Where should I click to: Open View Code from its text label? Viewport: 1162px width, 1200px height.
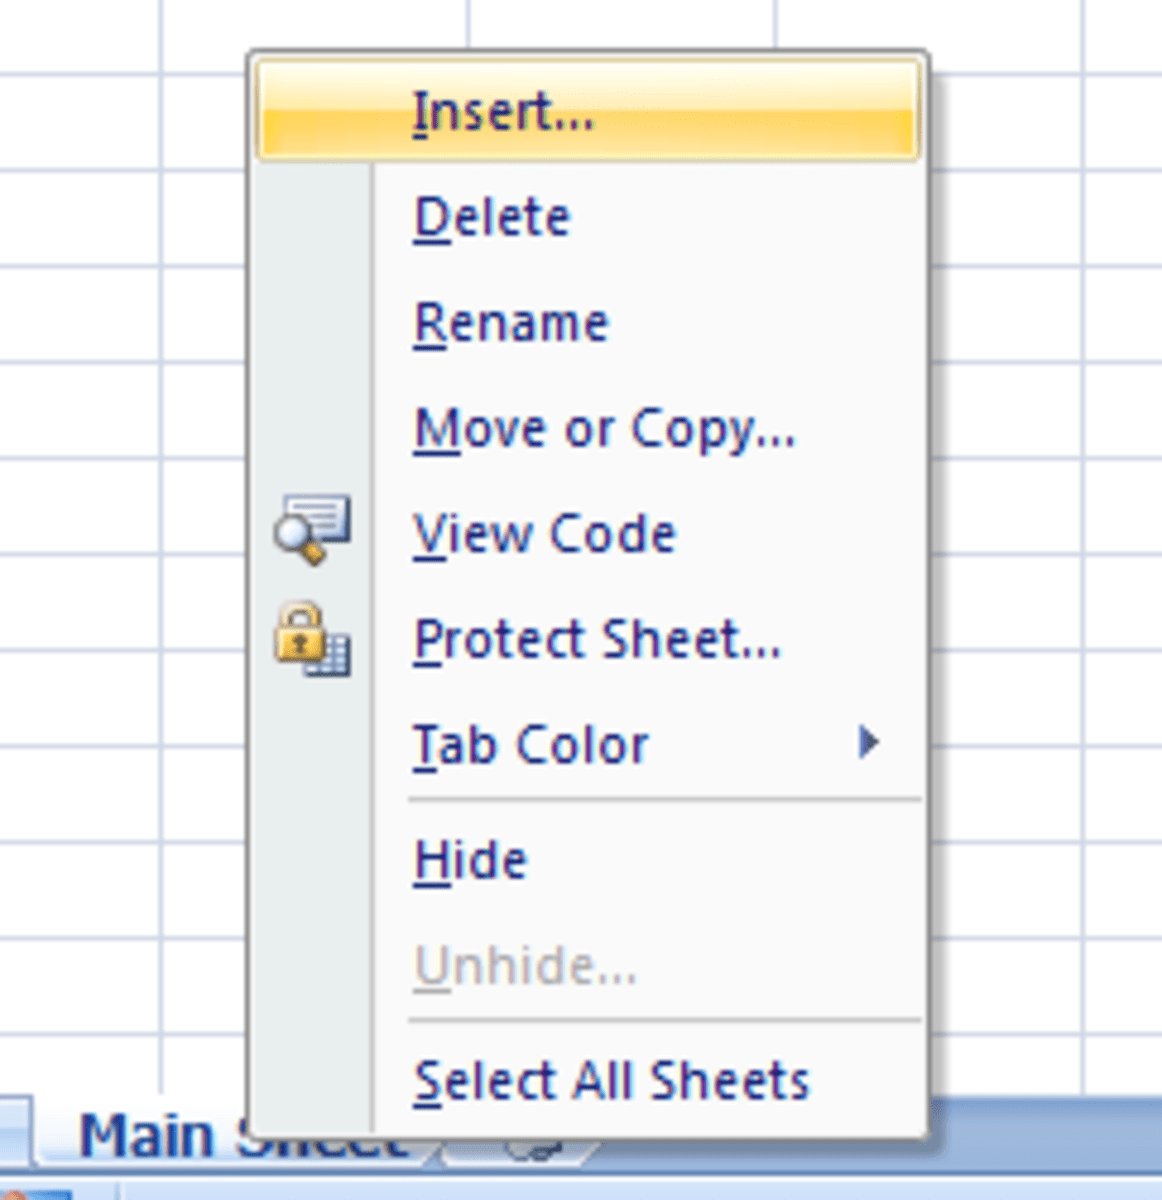coord(545,534)
